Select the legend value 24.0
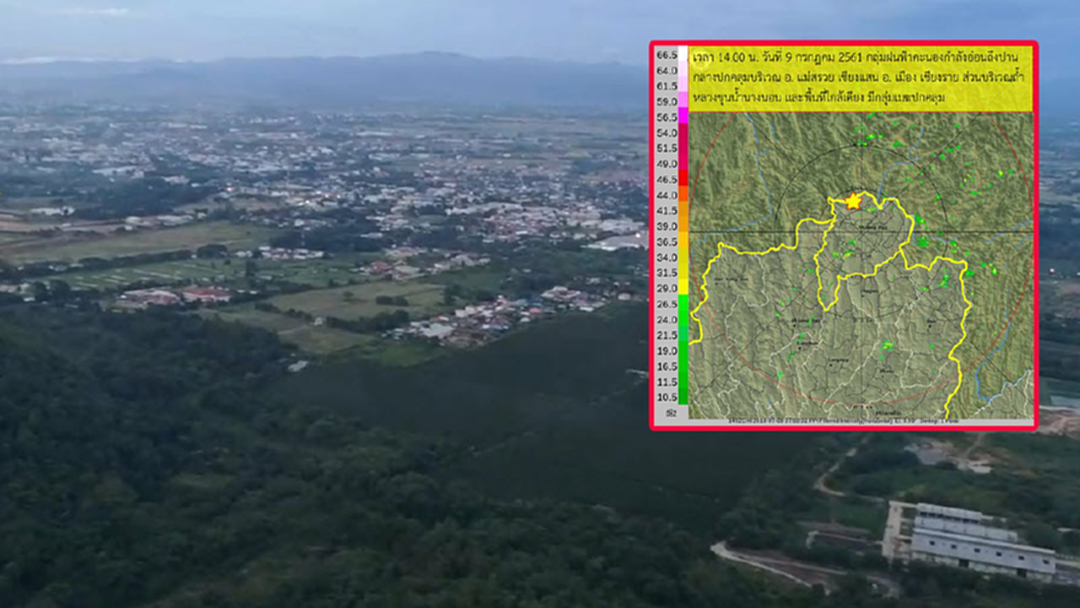 click(667, 319)
